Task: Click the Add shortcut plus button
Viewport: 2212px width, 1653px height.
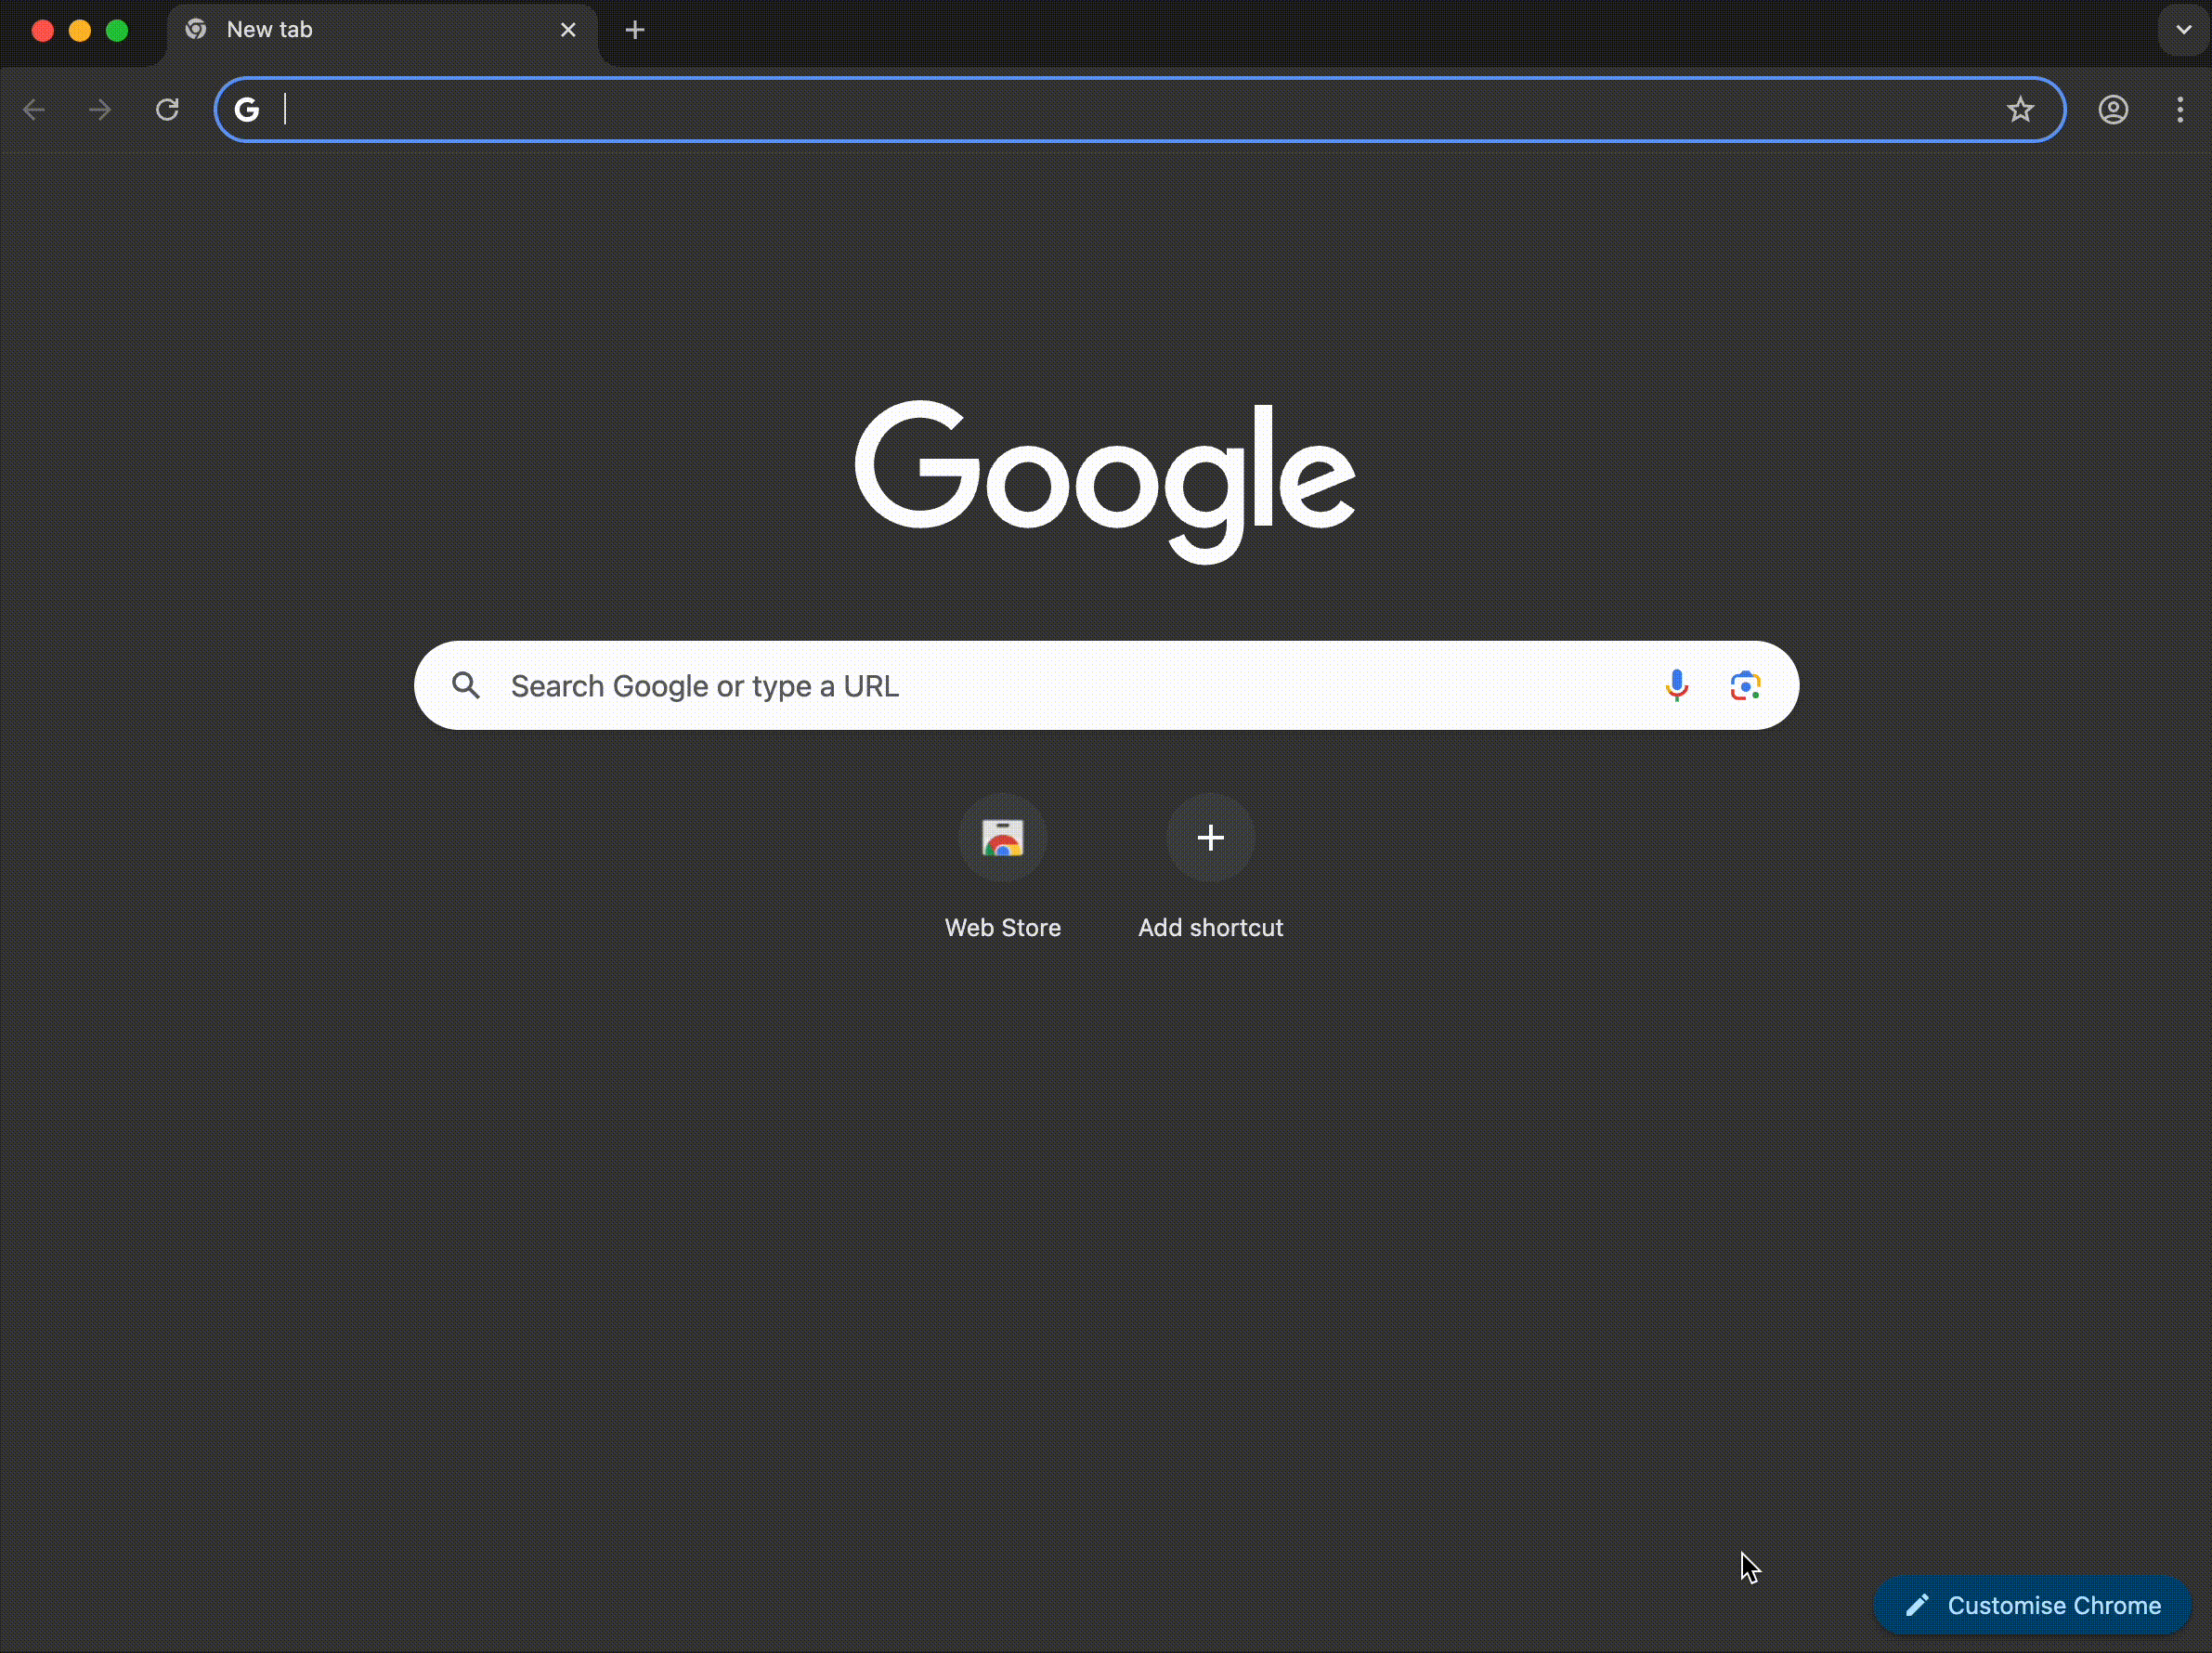Action: pyautogui.click(x=1210, y=837)
